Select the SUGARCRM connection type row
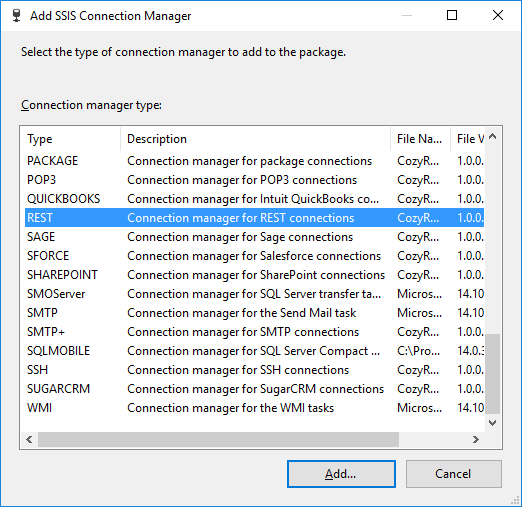Screen dimensions: 522x507 point(254,389)
